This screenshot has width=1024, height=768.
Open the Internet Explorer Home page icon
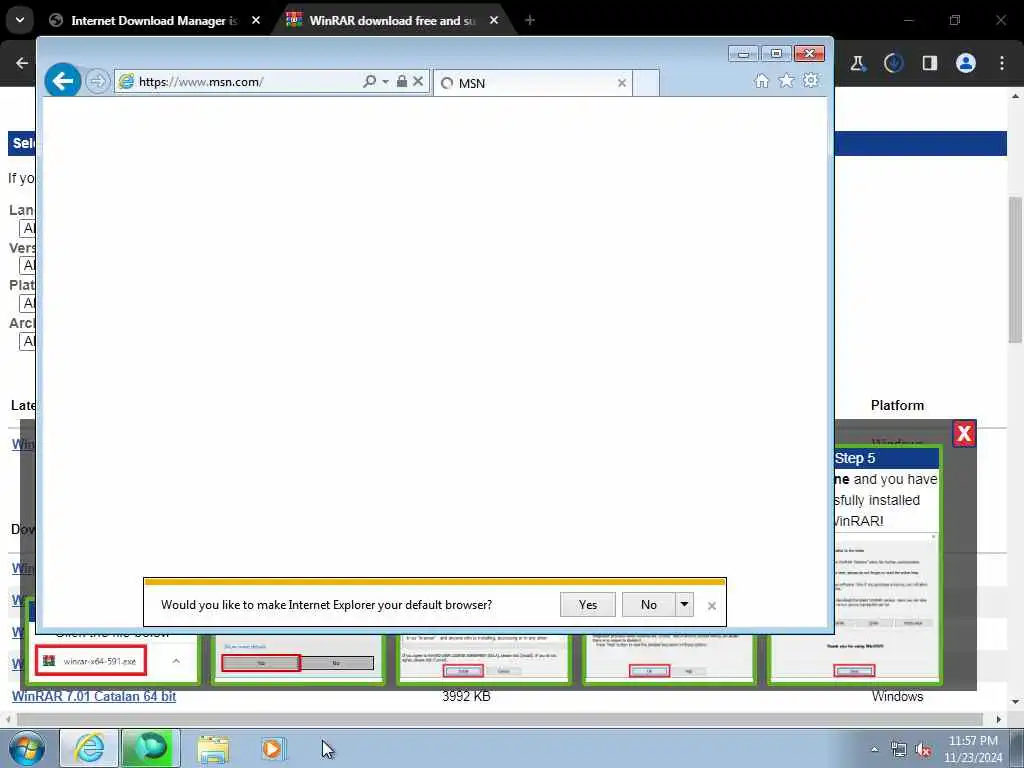coord(761,80)
